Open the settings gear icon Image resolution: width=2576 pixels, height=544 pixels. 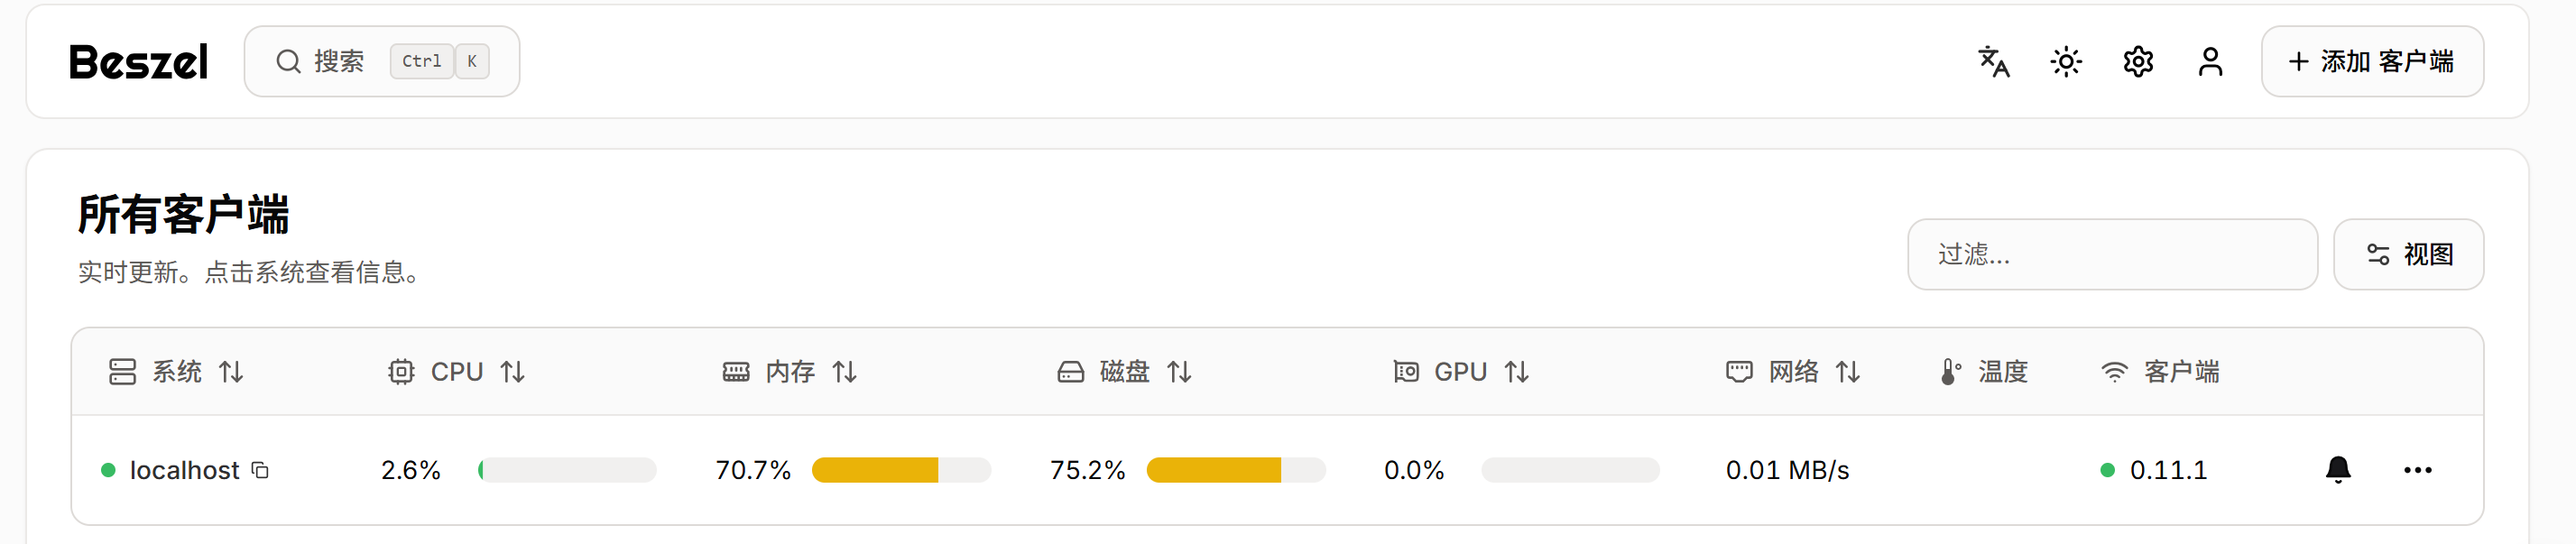2138,62
